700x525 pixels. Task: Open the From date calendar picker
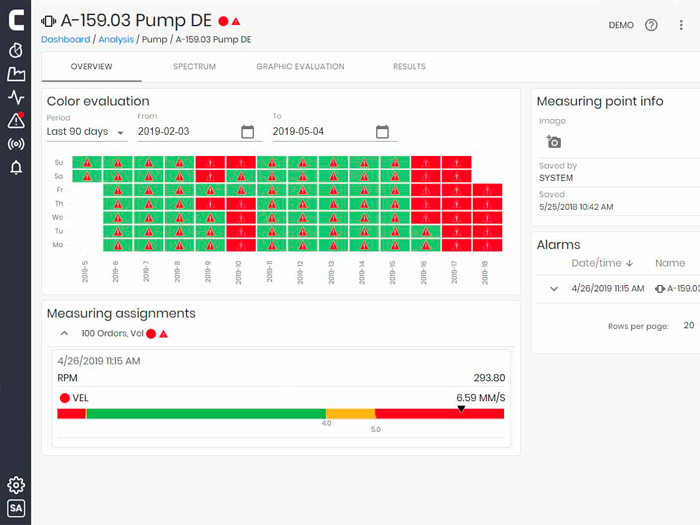pyautogui.click(x=247, y=132)
